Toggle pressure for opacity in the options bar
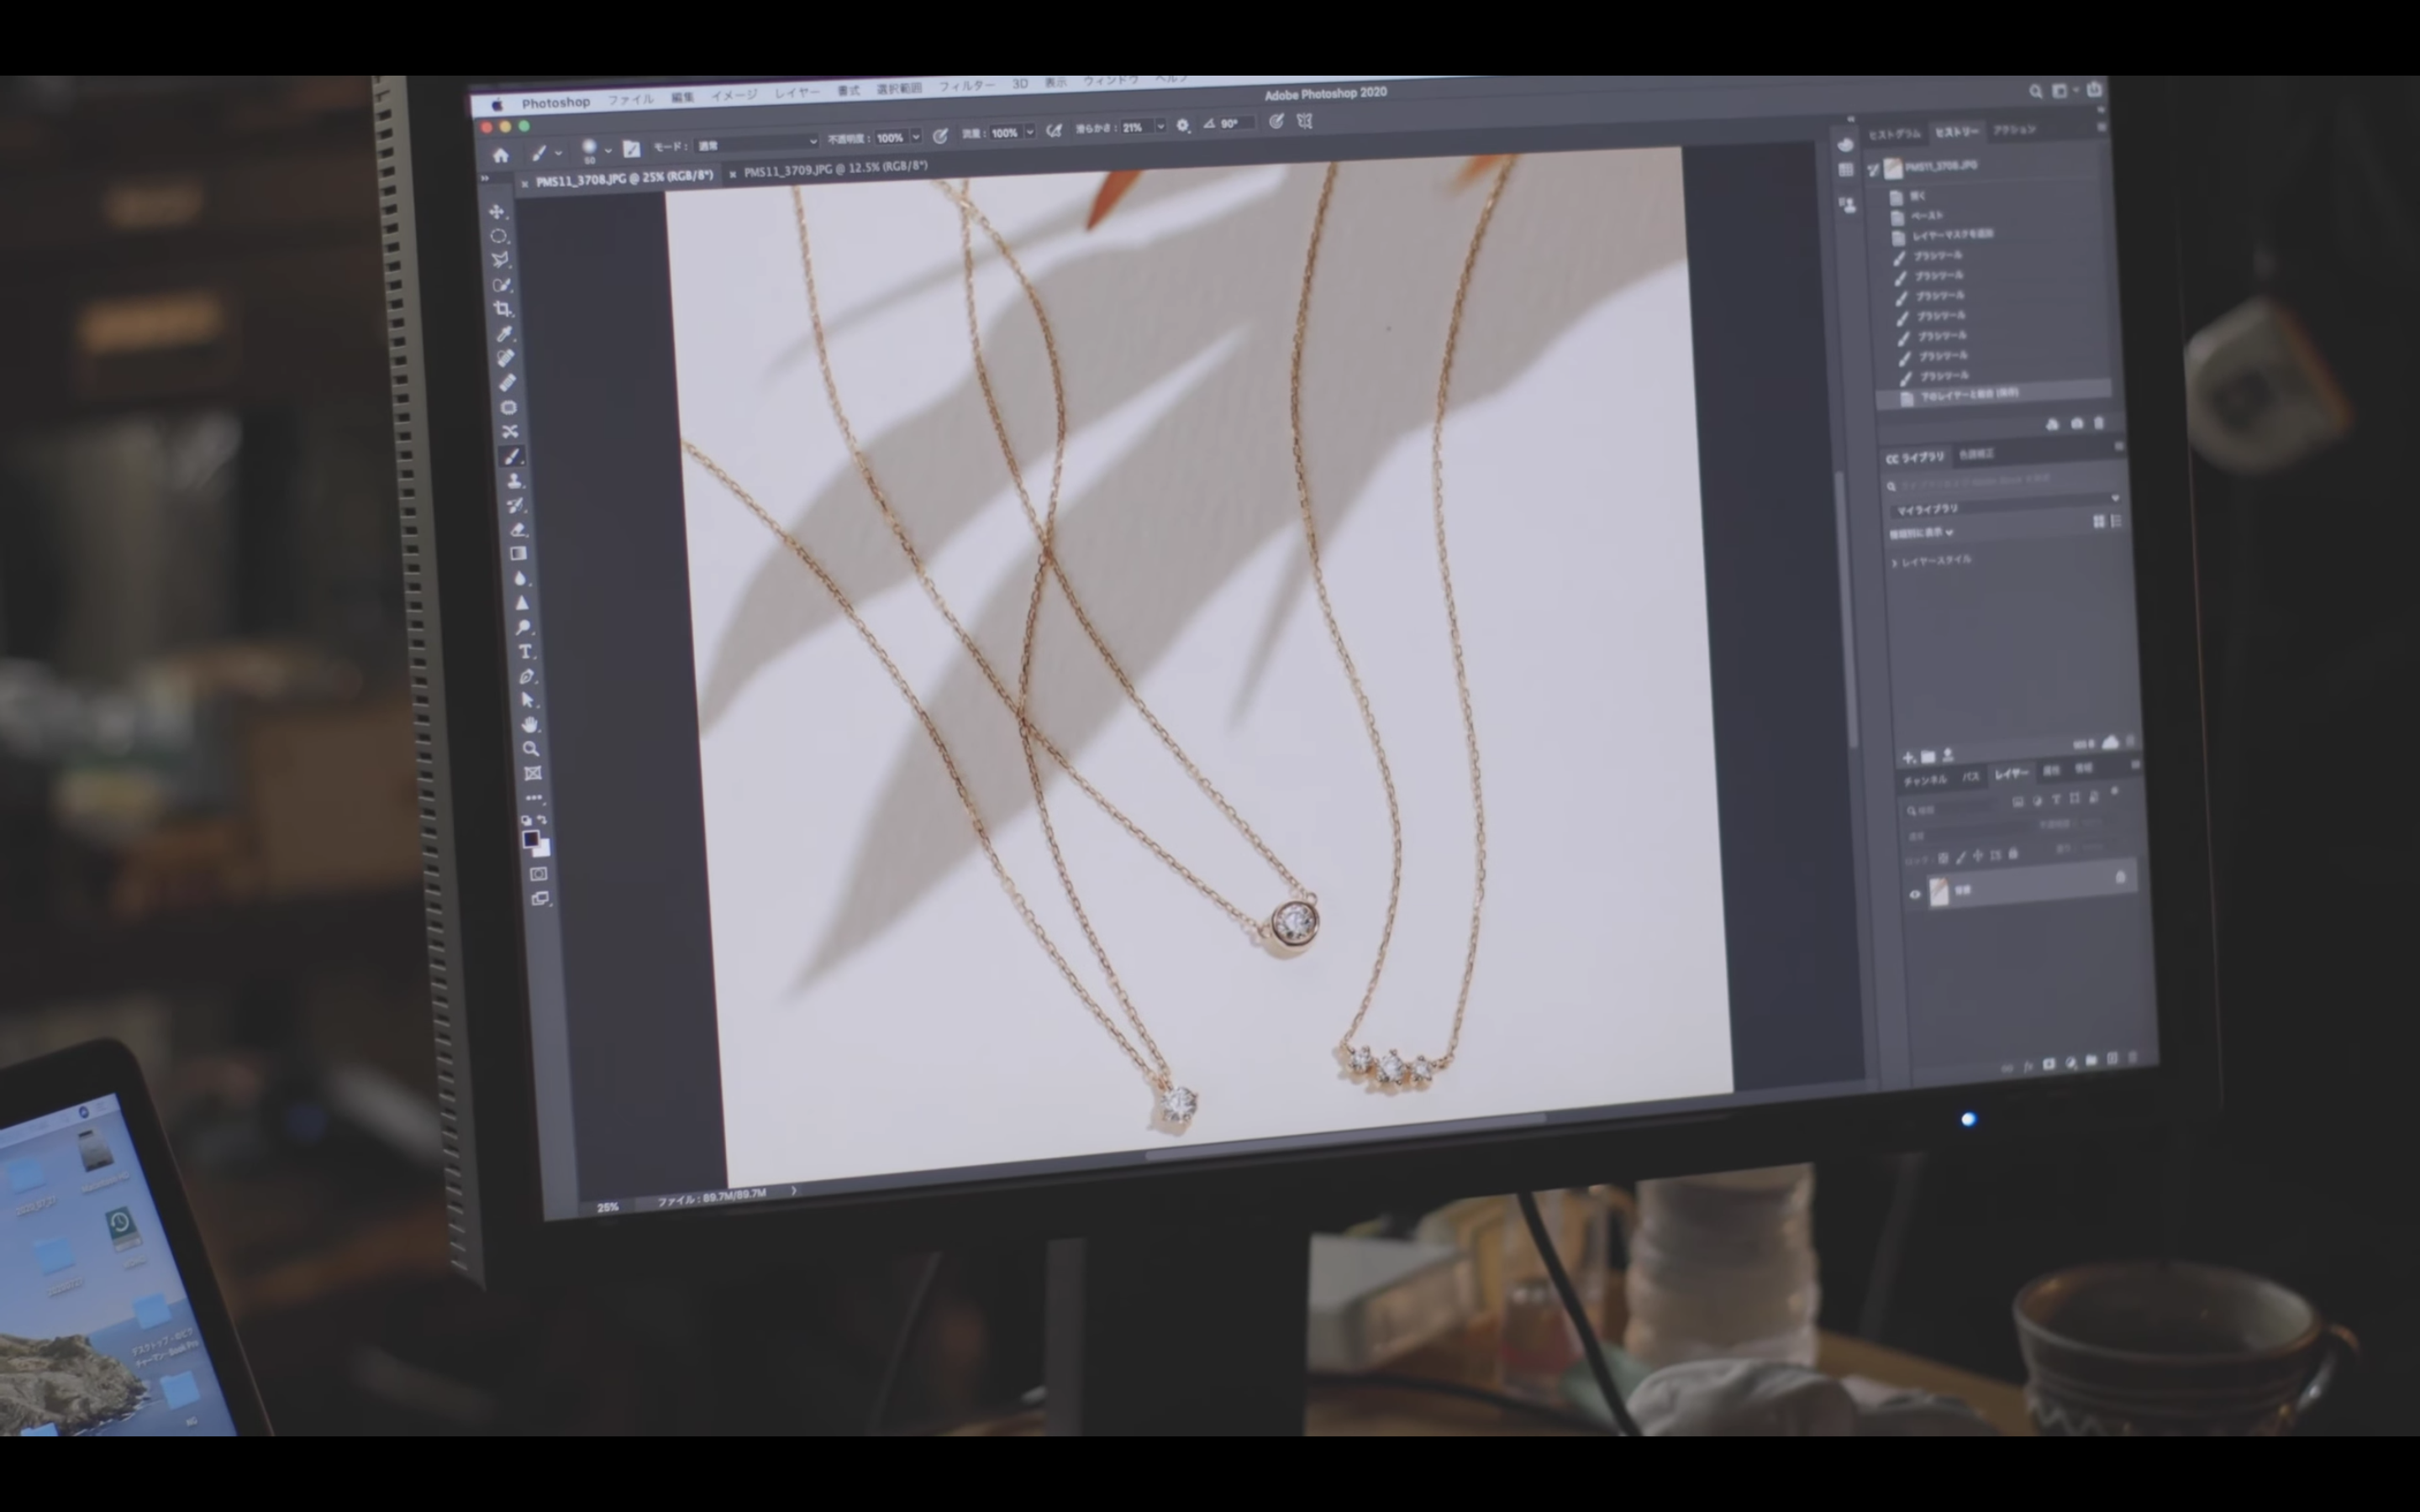The image size is (2420, 1512). (940, 136)
